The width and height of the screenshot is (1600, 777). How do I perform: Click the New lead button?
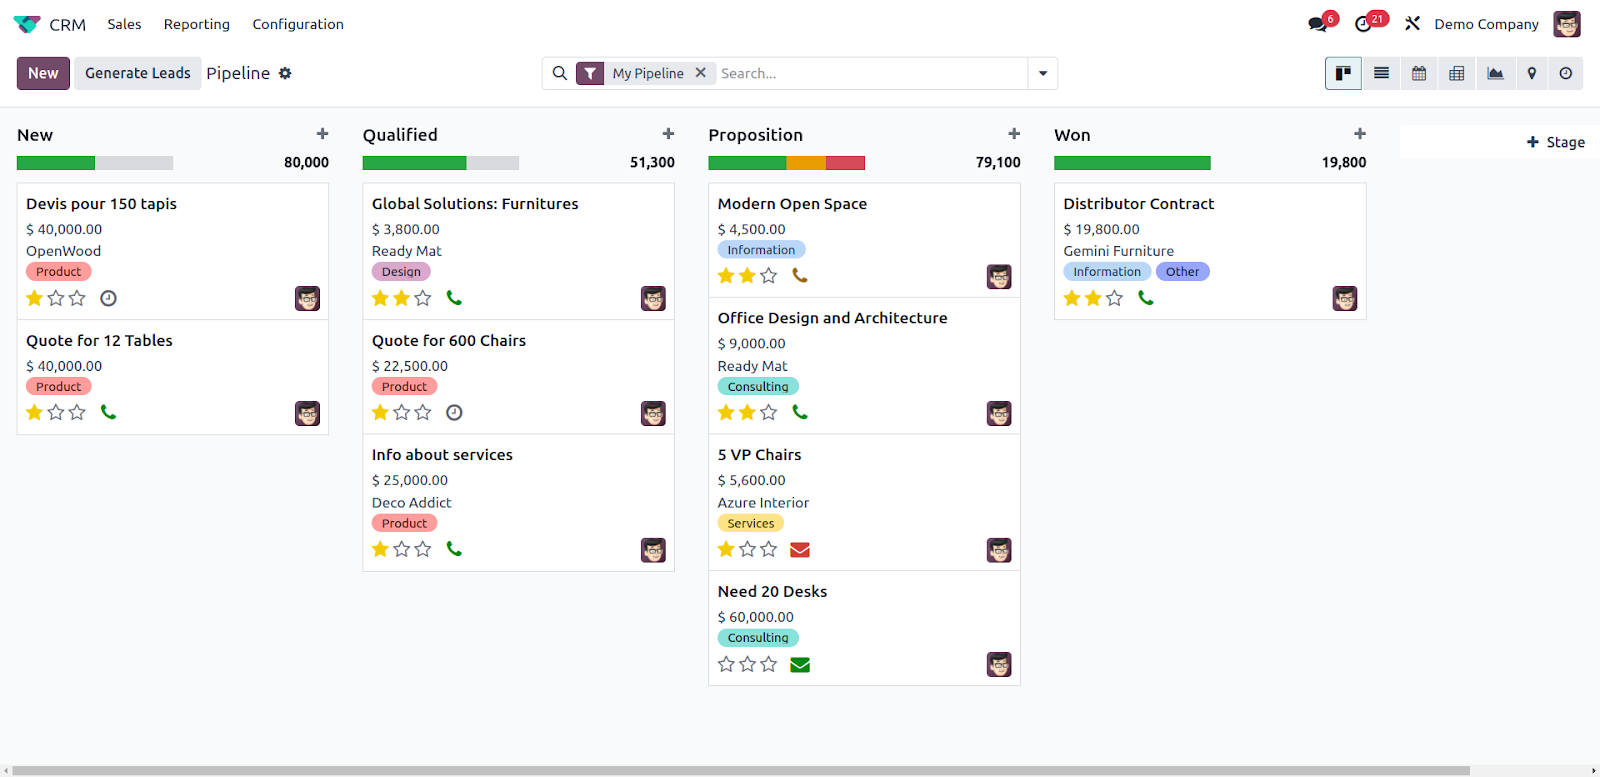pyautogui.click(x=43, y=73)
